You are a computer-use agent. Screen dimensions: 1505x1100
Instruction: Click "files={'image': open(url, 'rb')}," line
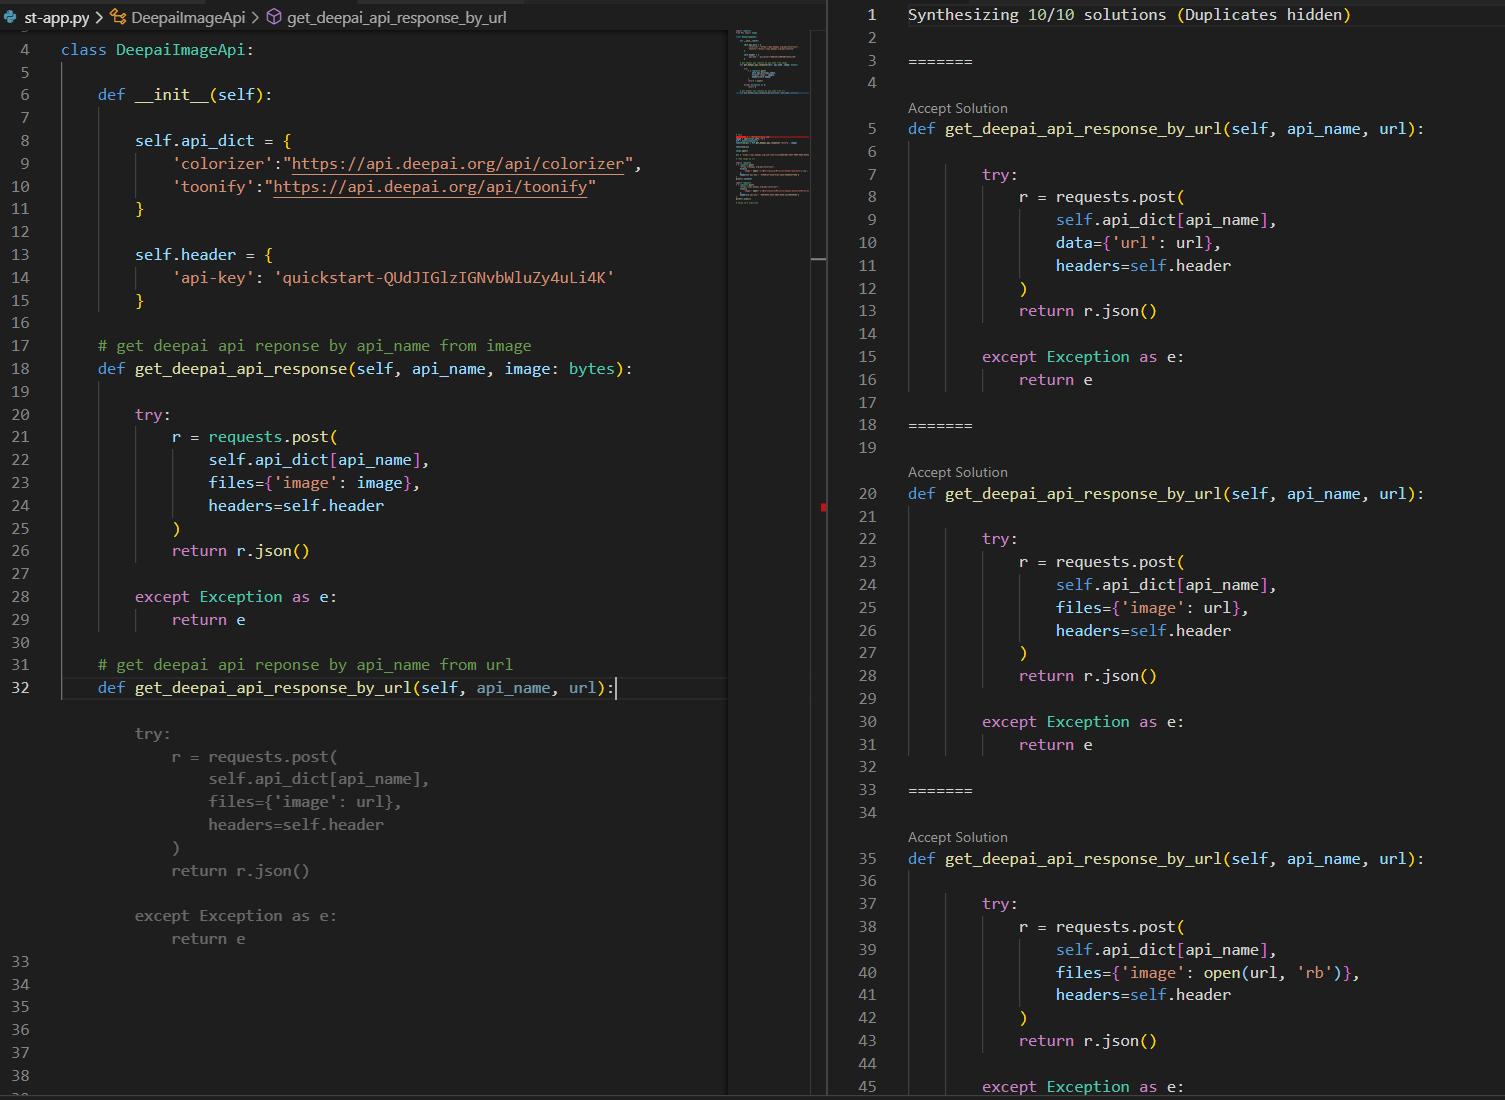pos(1208,972)
